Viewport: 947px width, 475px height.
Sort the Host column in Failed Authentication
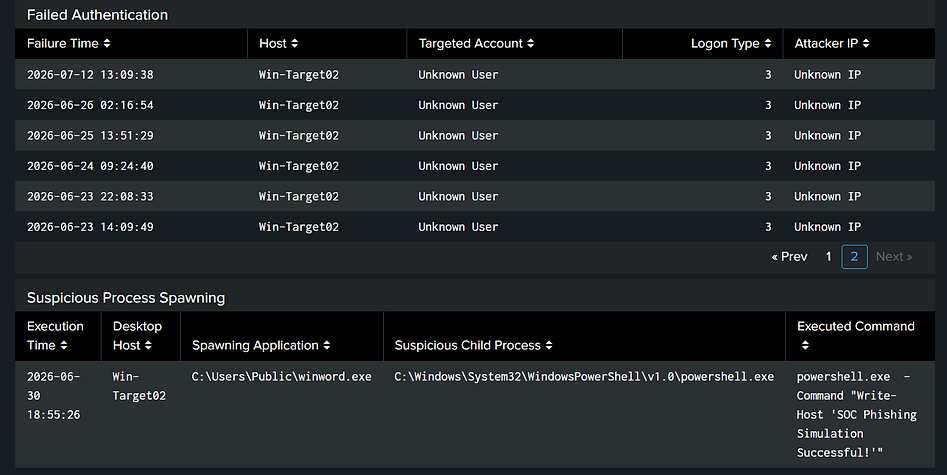click(x=295, y=44)
